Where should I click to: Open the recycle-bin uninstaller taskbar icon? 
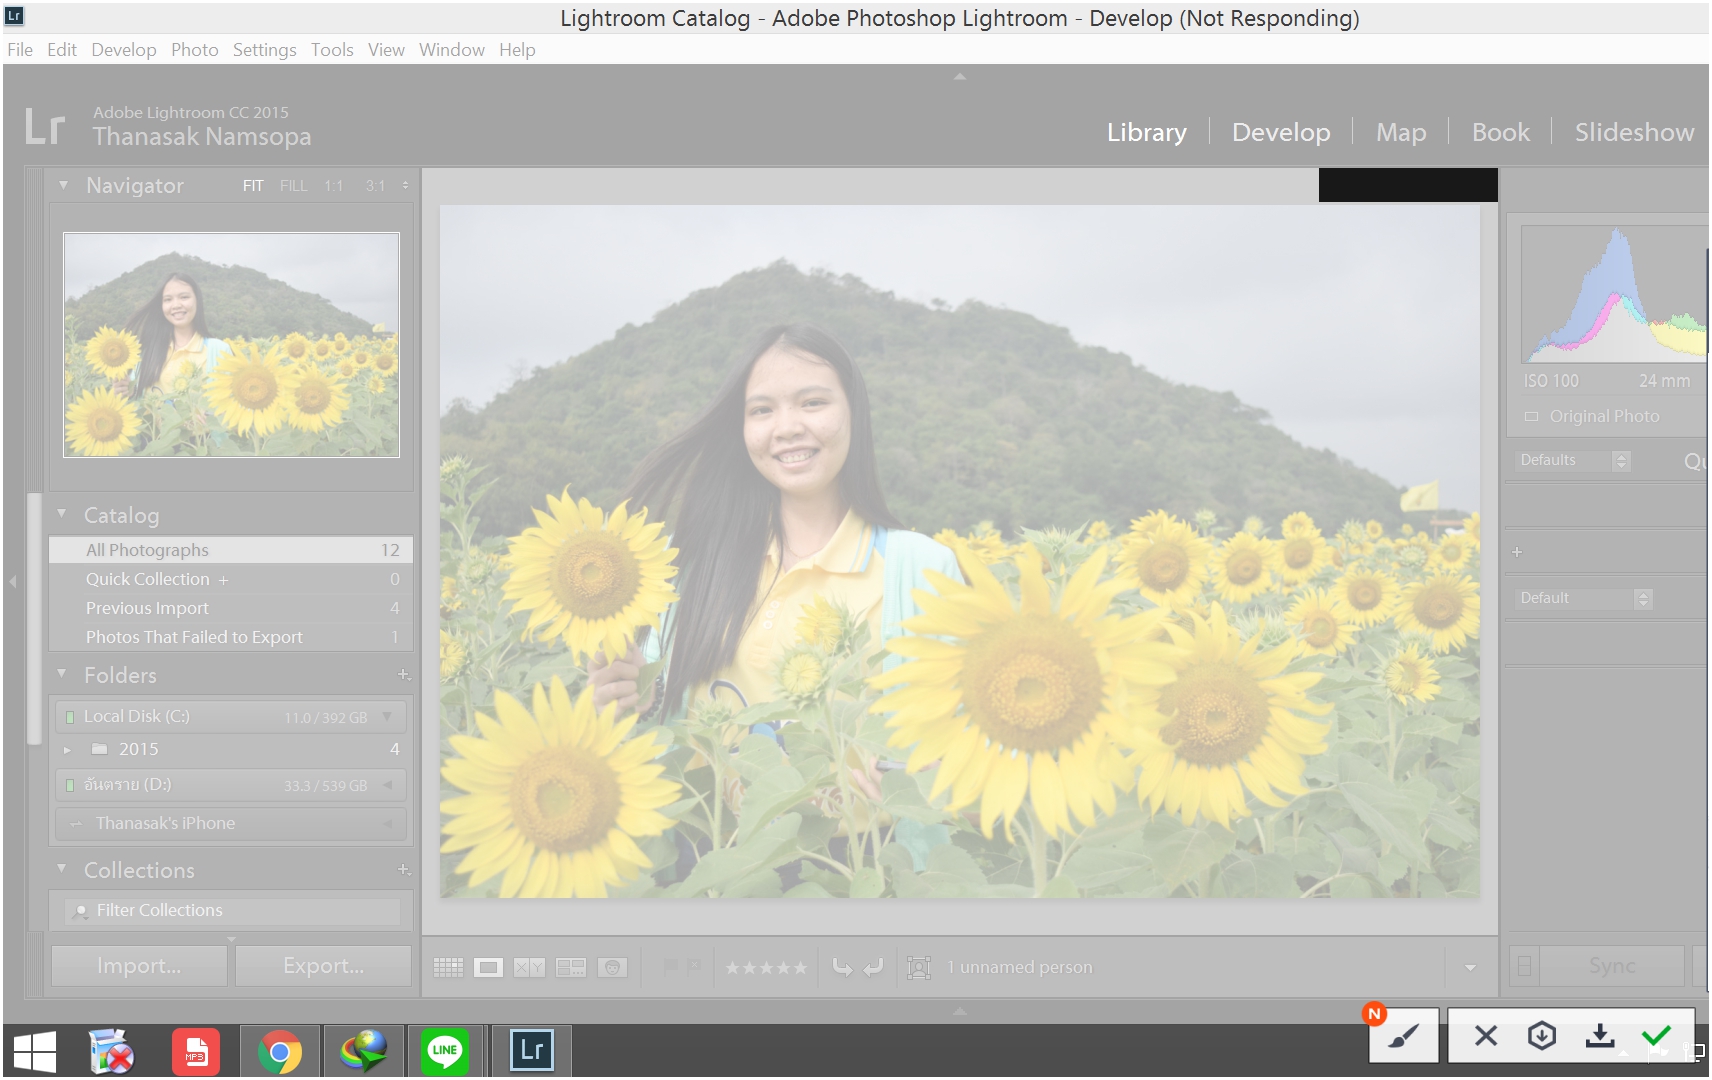pos(111,1051)
